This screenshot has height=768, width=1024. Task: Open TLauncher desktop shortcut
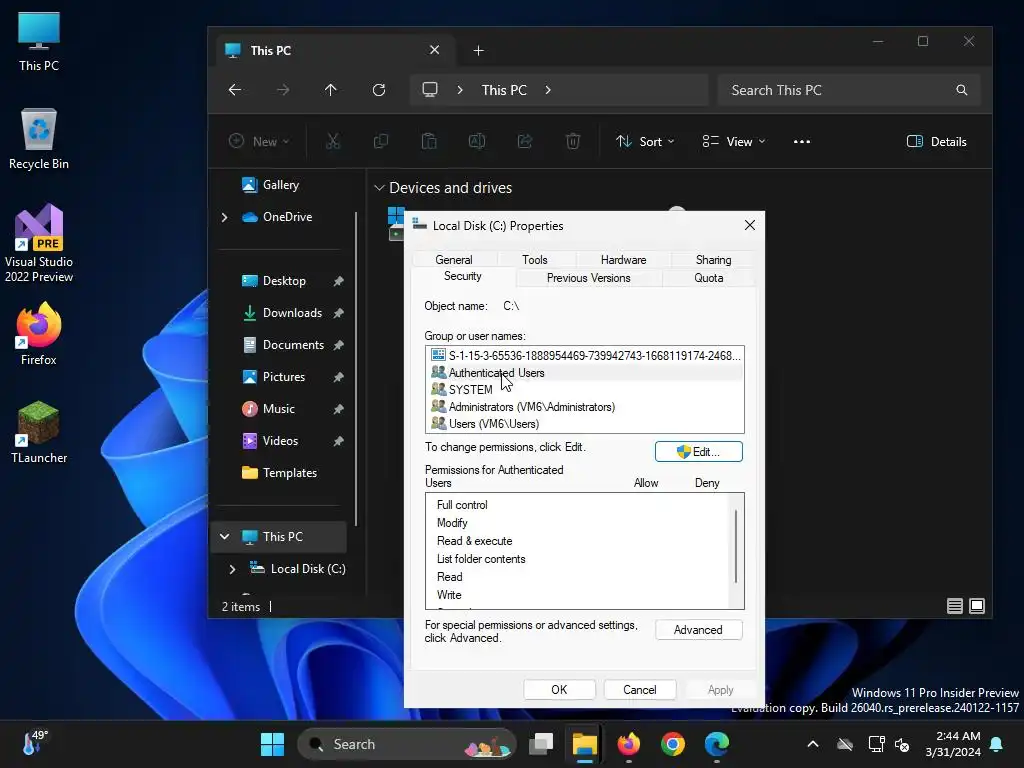[39, 432]
